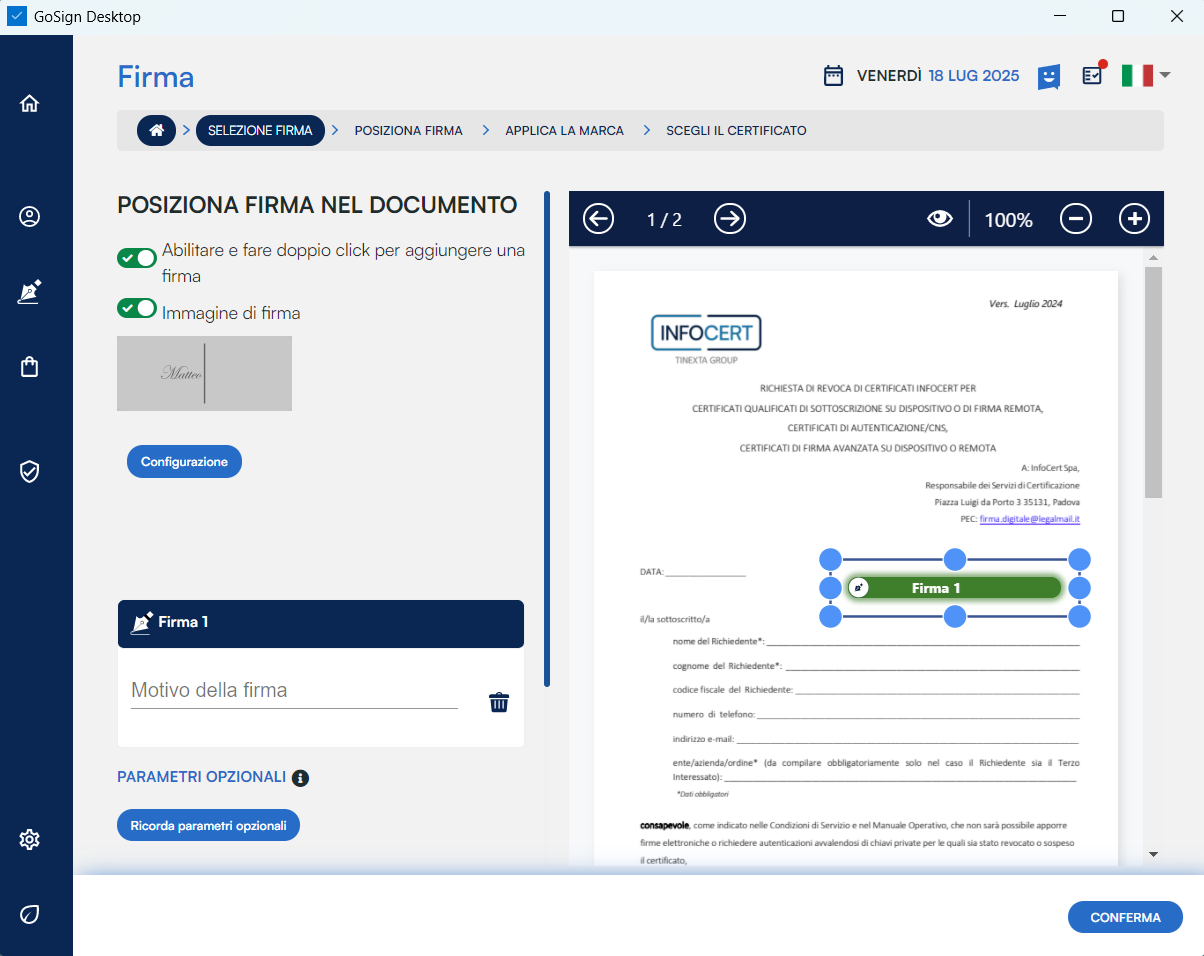Toggle document preview eye icon

[940, 219]
